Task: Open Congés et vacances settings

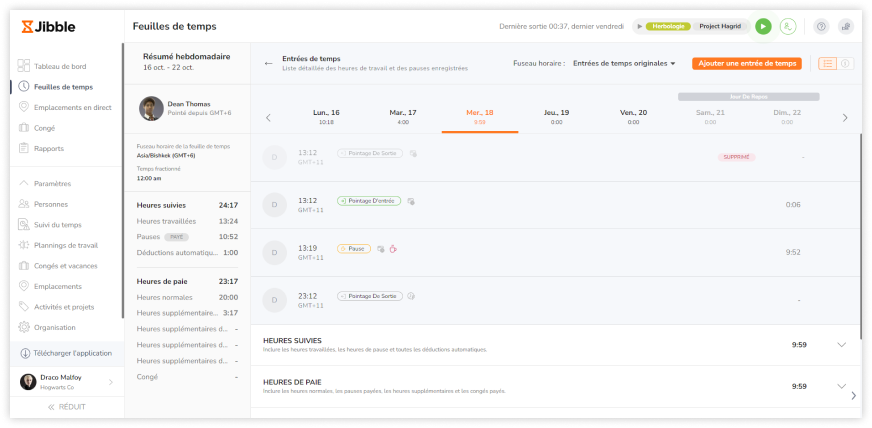Action: 65,266
